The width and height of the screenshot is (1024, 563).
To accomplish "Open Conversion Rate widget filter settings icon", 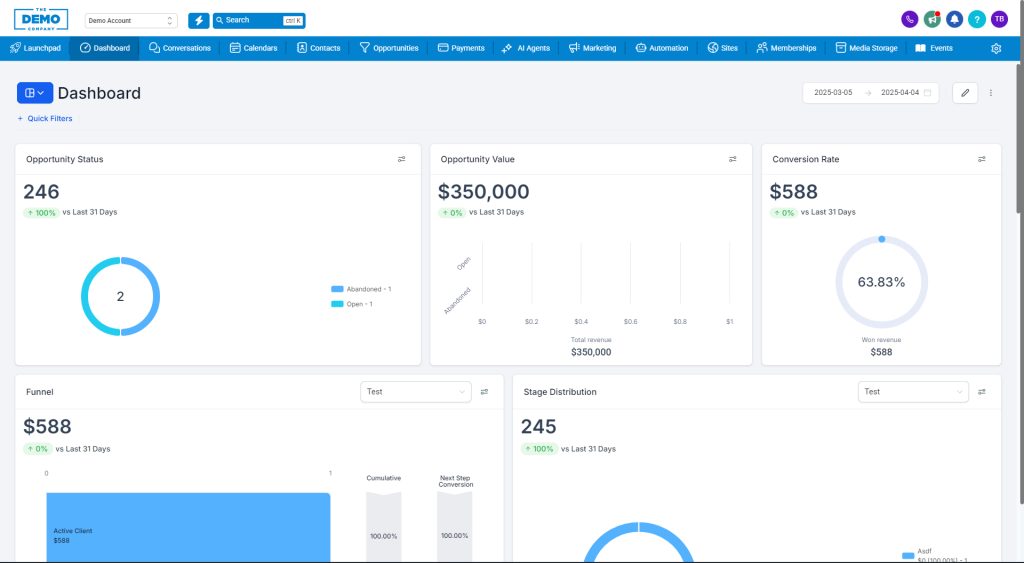I will (982, 159).
